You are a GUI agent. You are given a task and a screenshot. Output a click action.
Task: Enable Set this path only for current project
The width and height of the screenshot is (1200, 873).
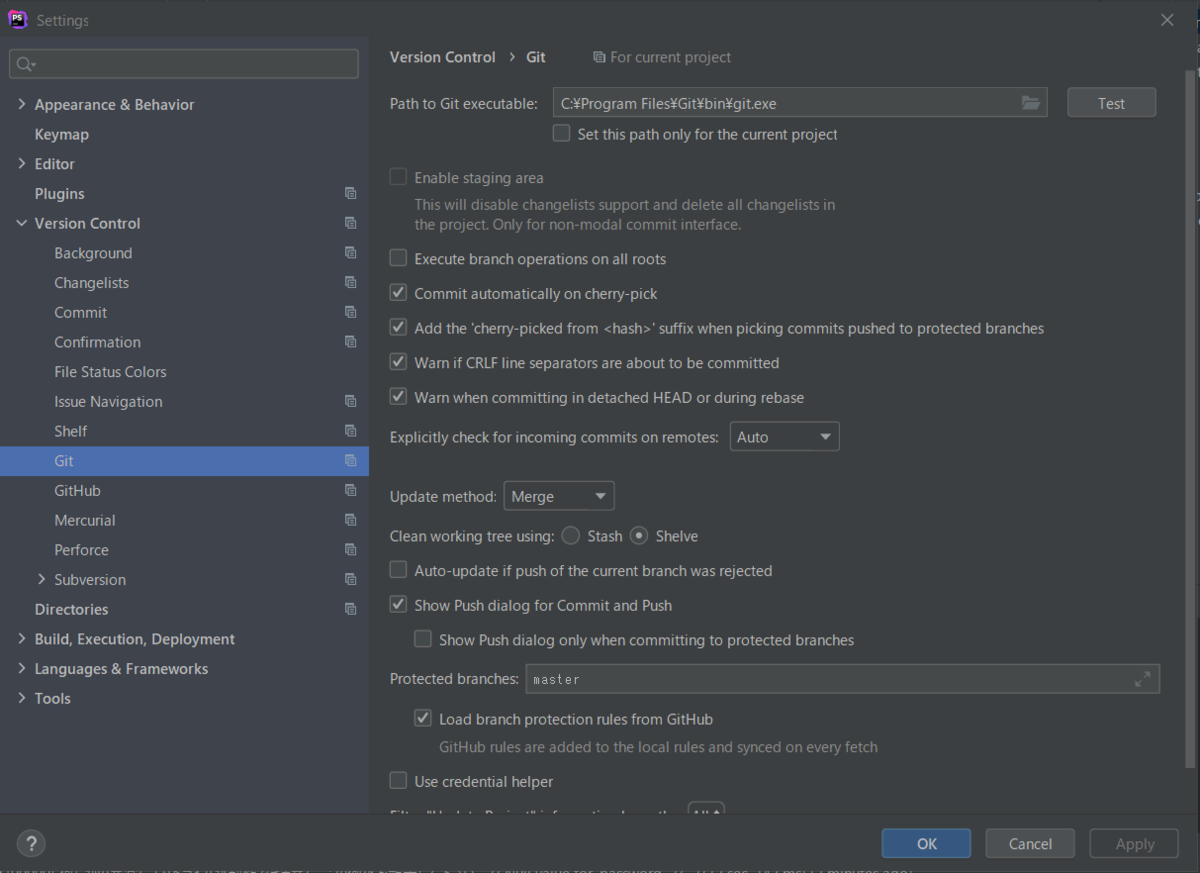[x=561, y=133]
